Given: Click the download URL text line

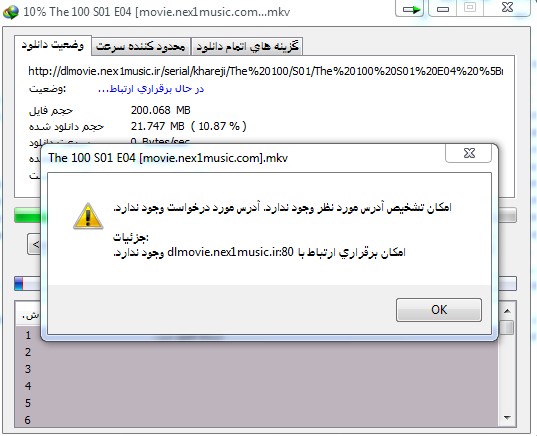Looking at the screenshot, I should 265,71.
